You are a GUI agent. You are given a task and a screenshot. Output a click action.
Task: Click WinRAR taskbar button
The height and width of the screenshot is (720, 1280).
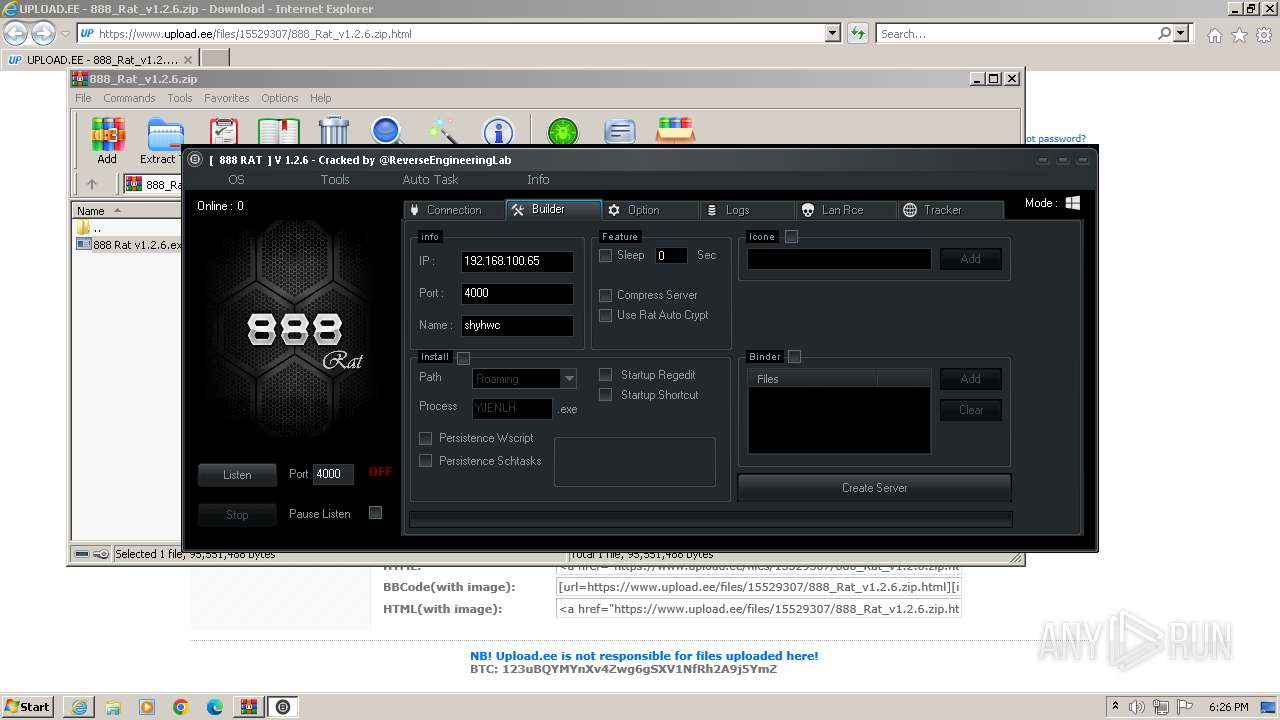point(249,707)
